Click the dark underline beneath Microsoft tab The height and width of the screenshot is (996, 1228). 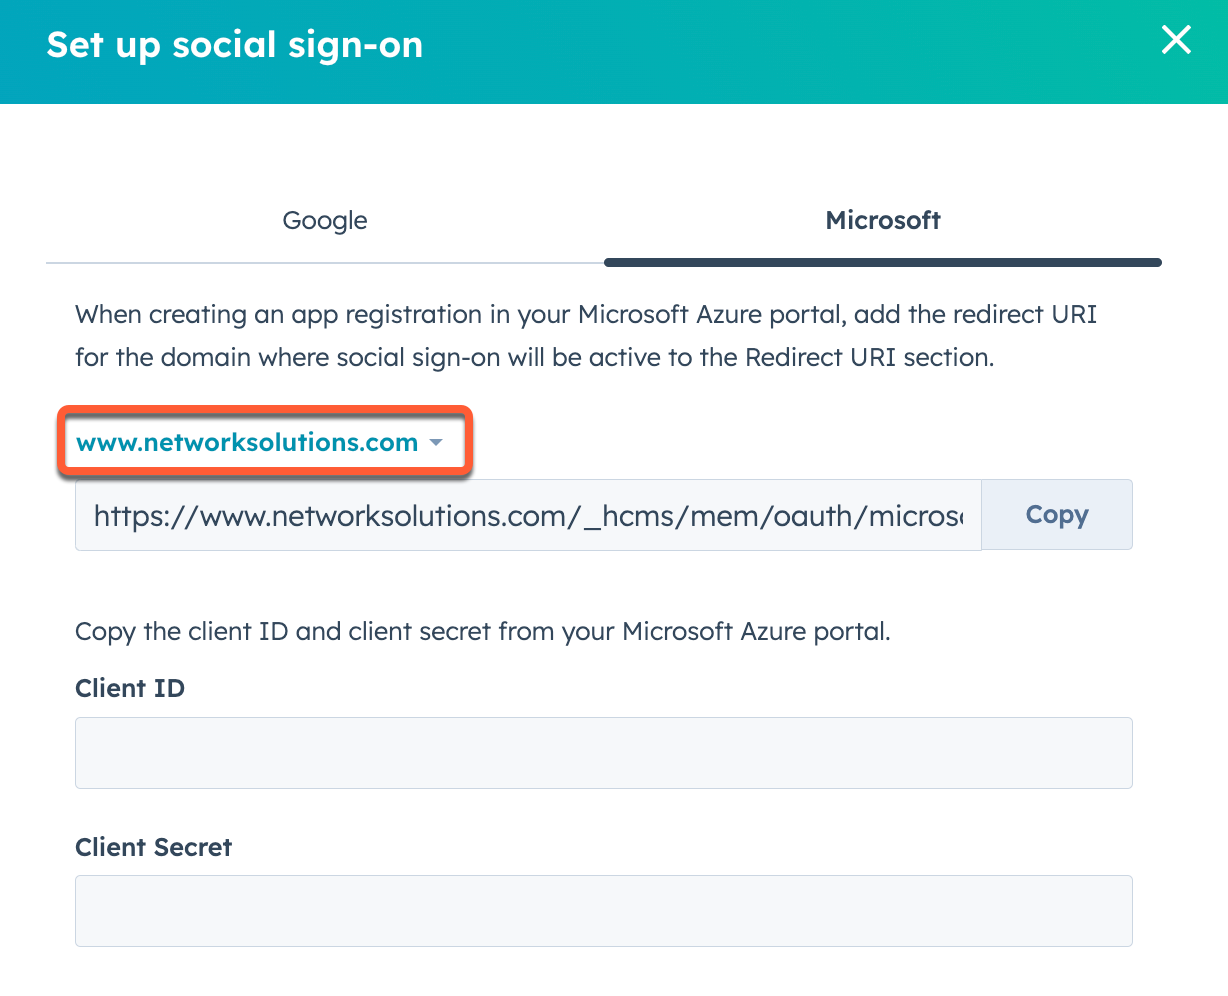pos(882,263)
